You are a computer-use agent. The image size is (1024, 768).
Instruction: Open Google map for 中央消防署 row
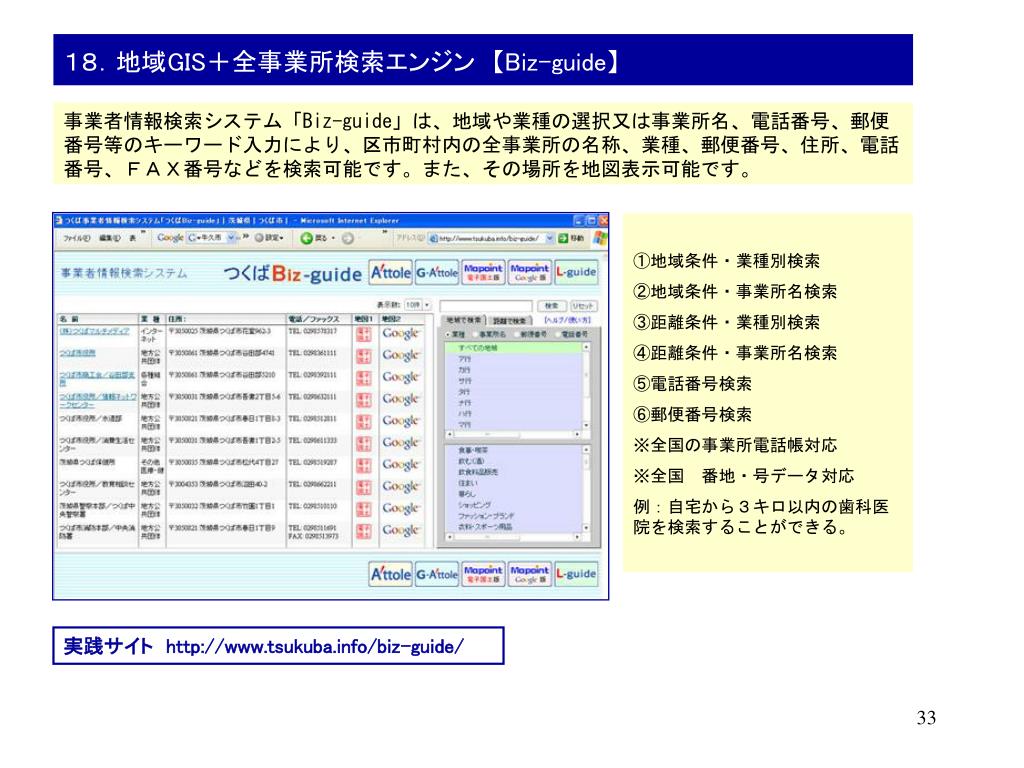[400, 531]
